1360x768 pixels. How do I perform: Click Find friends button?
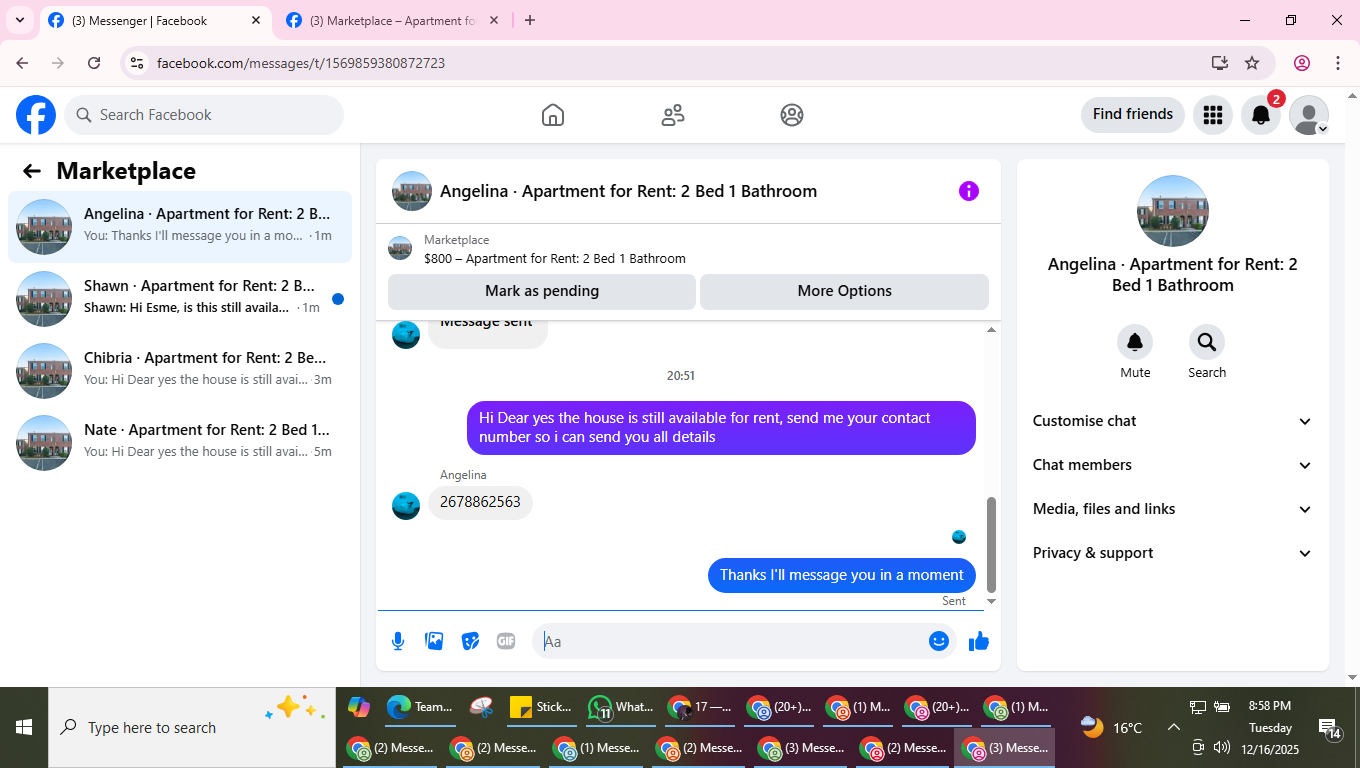[1133, 114]
